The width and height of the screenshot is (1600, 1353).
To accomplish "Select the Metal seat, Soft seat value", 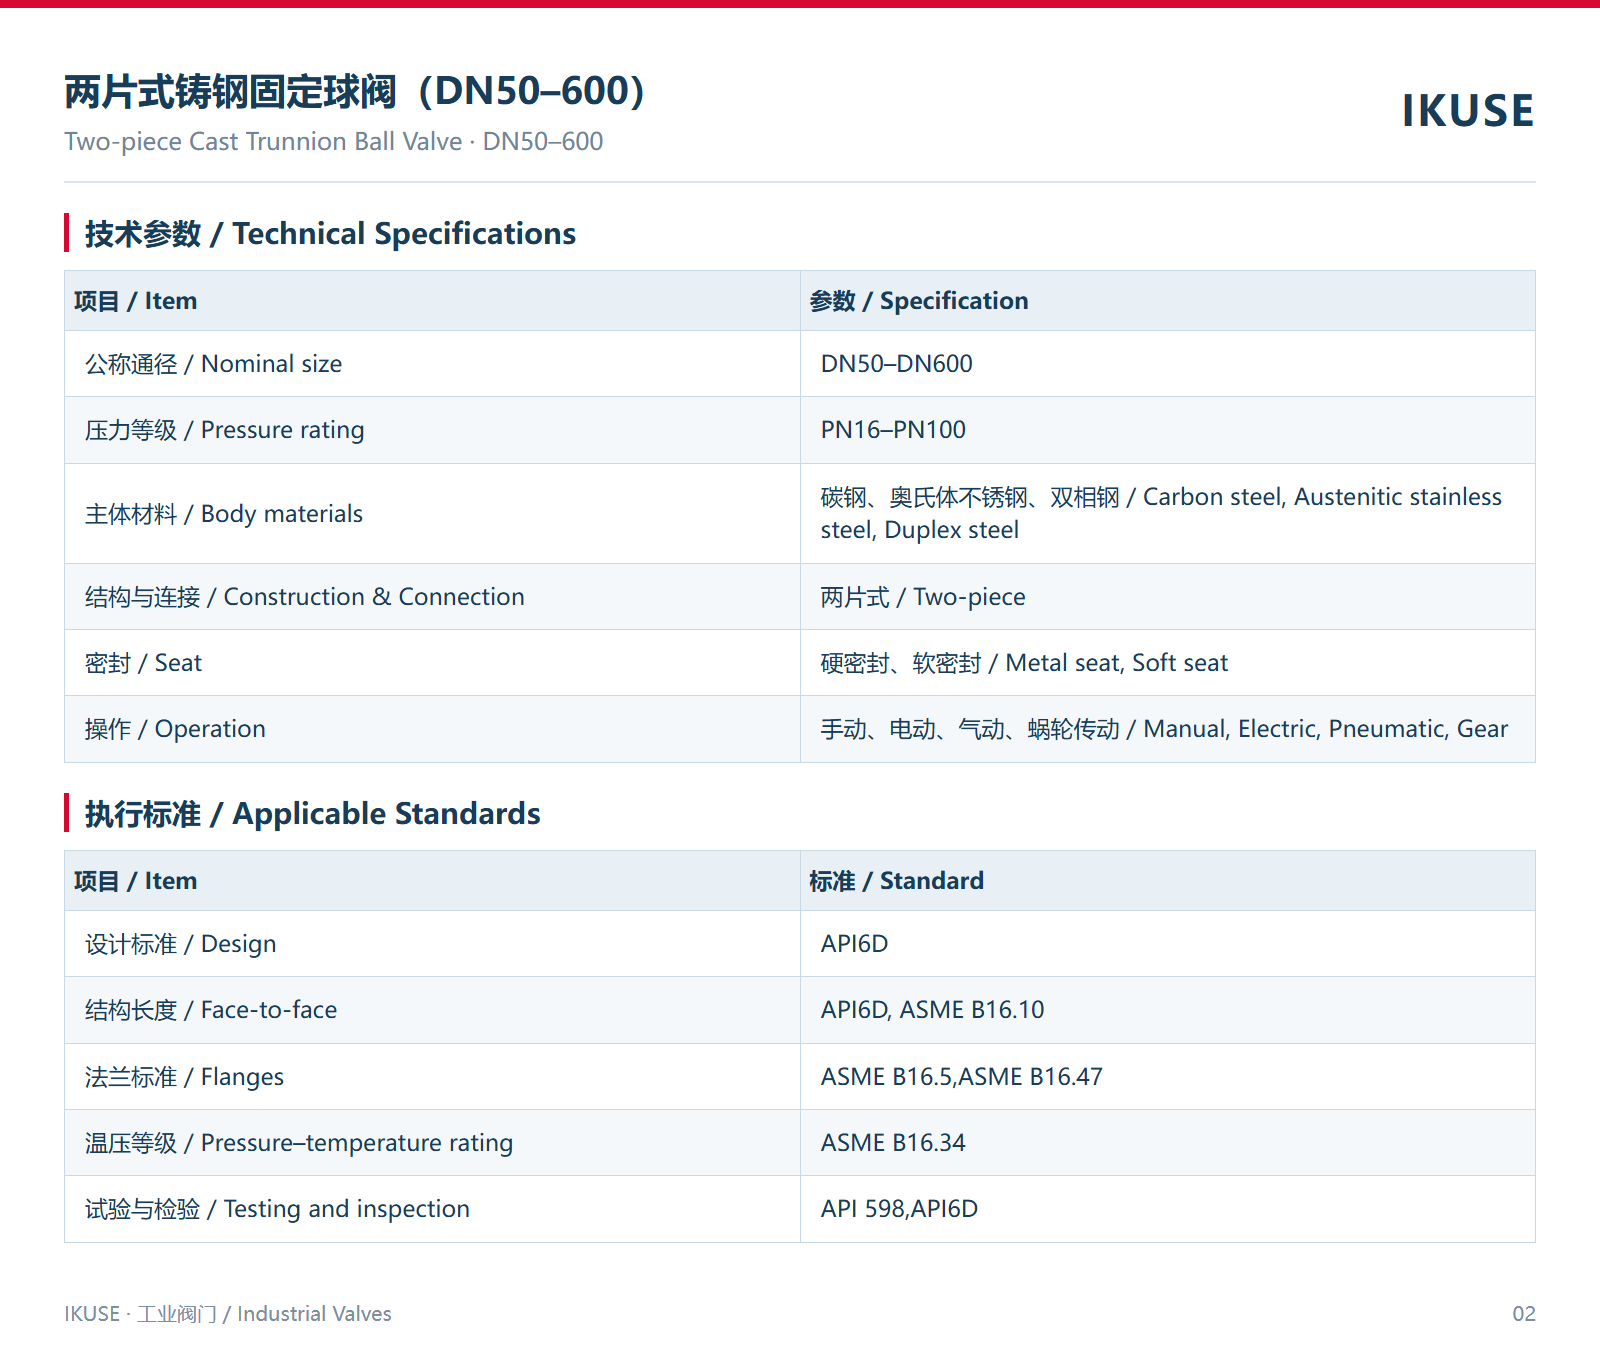I will tap(1024, 663).
